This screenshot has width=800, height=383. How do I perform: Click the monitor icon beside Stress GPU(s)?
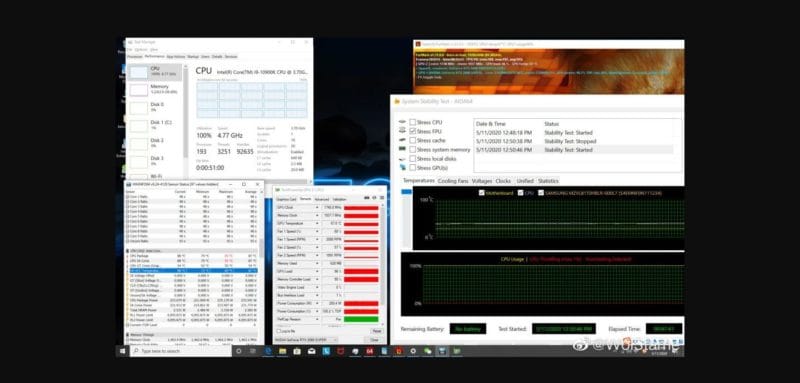[x=403, y=167]
